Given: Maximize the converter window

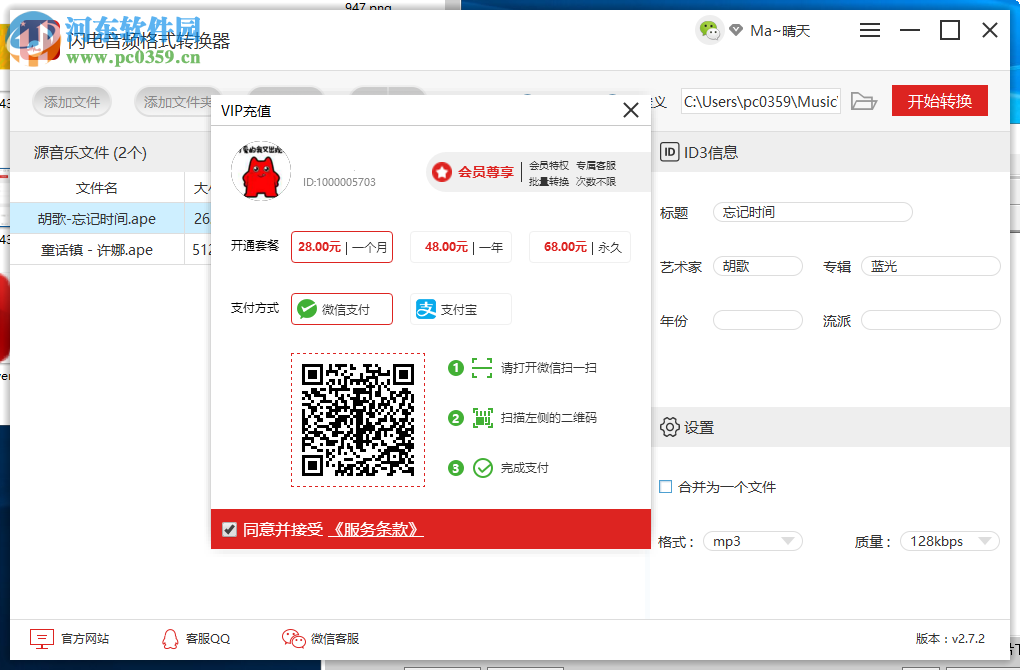Looking at the screenshot, I should point(950,30).
